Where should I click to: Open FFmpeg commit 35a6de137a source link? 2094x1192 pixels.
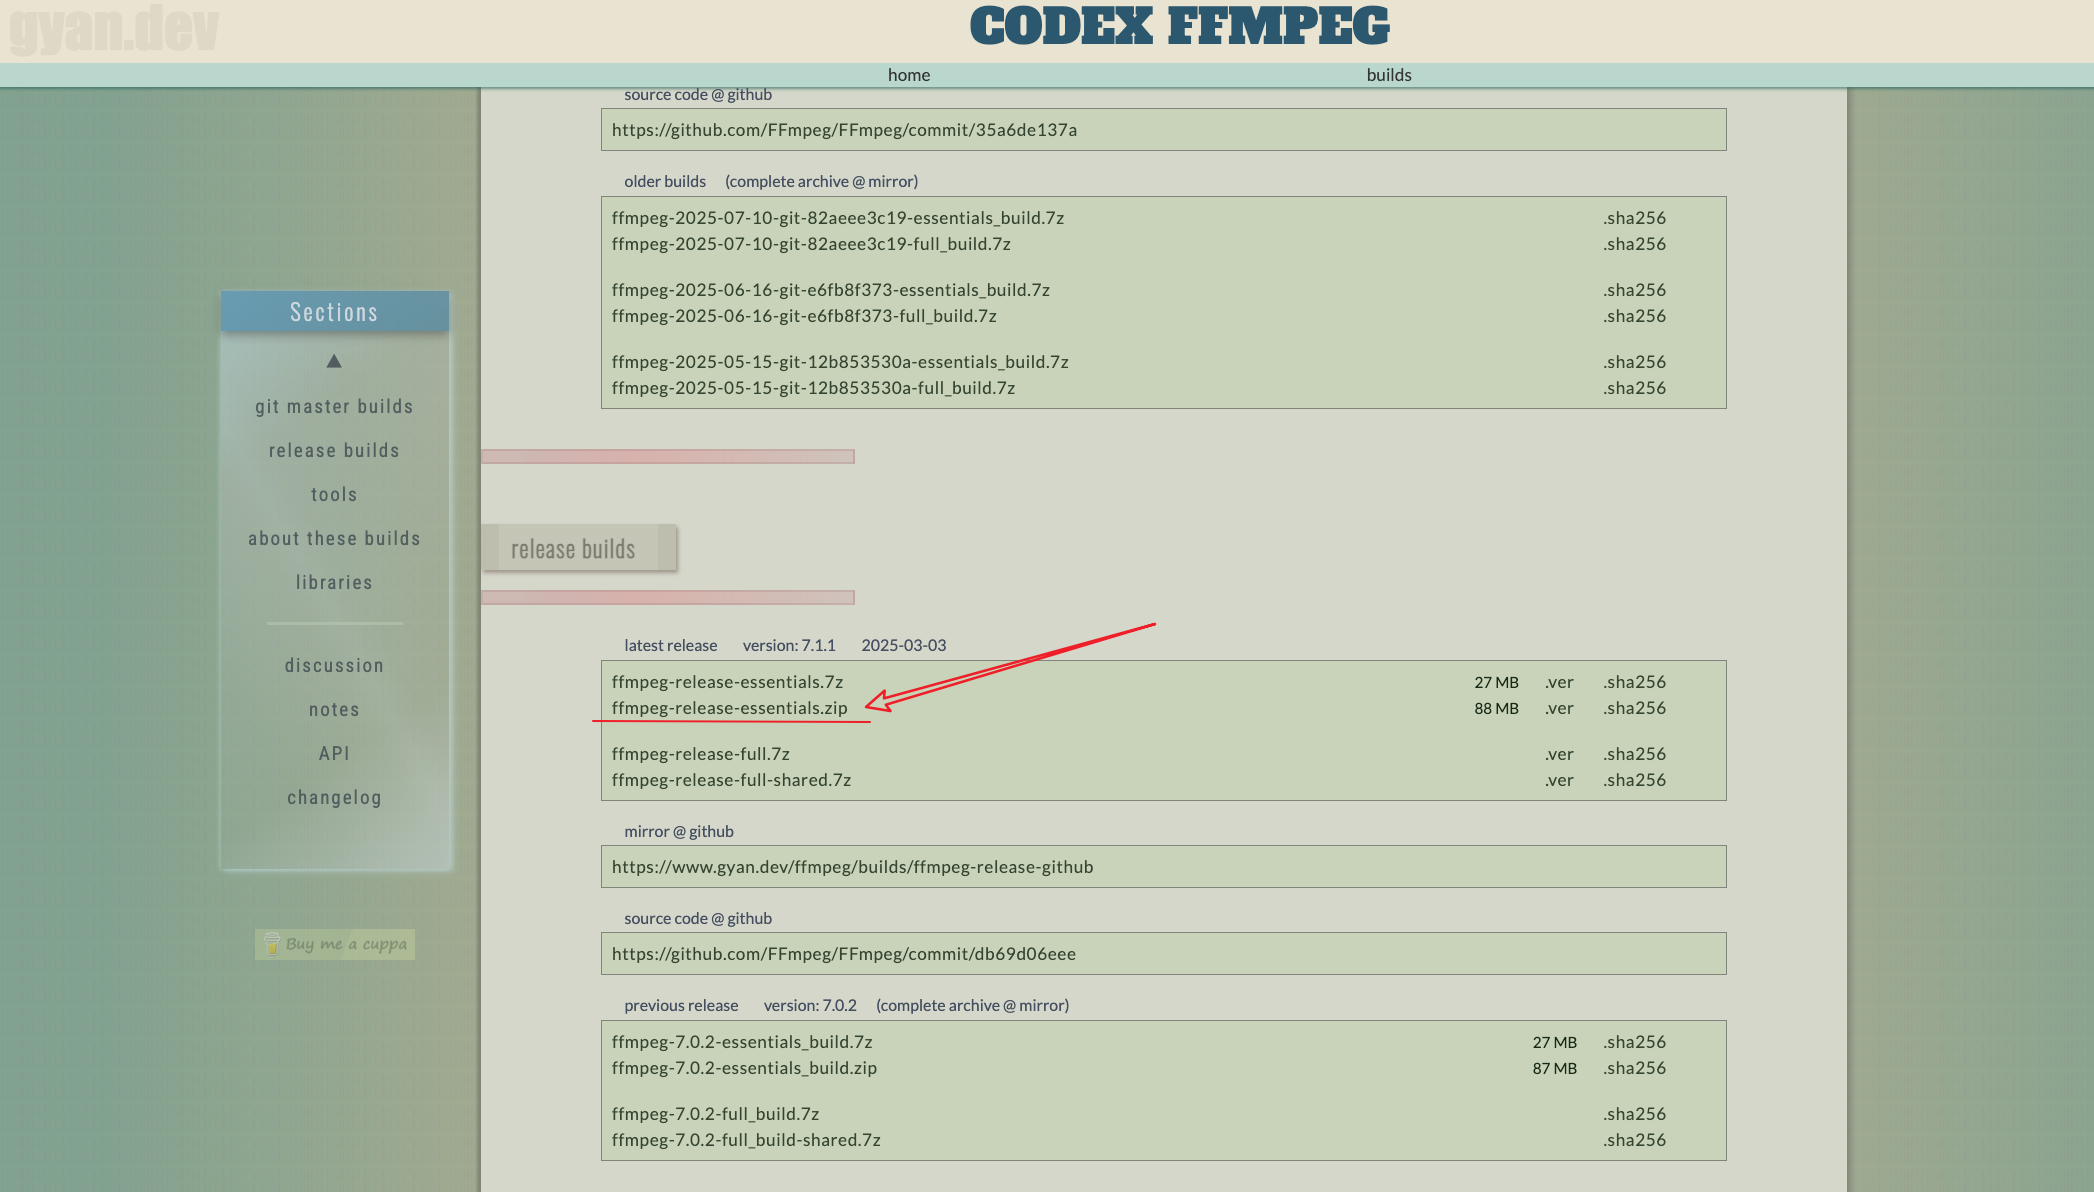(844, 130)
